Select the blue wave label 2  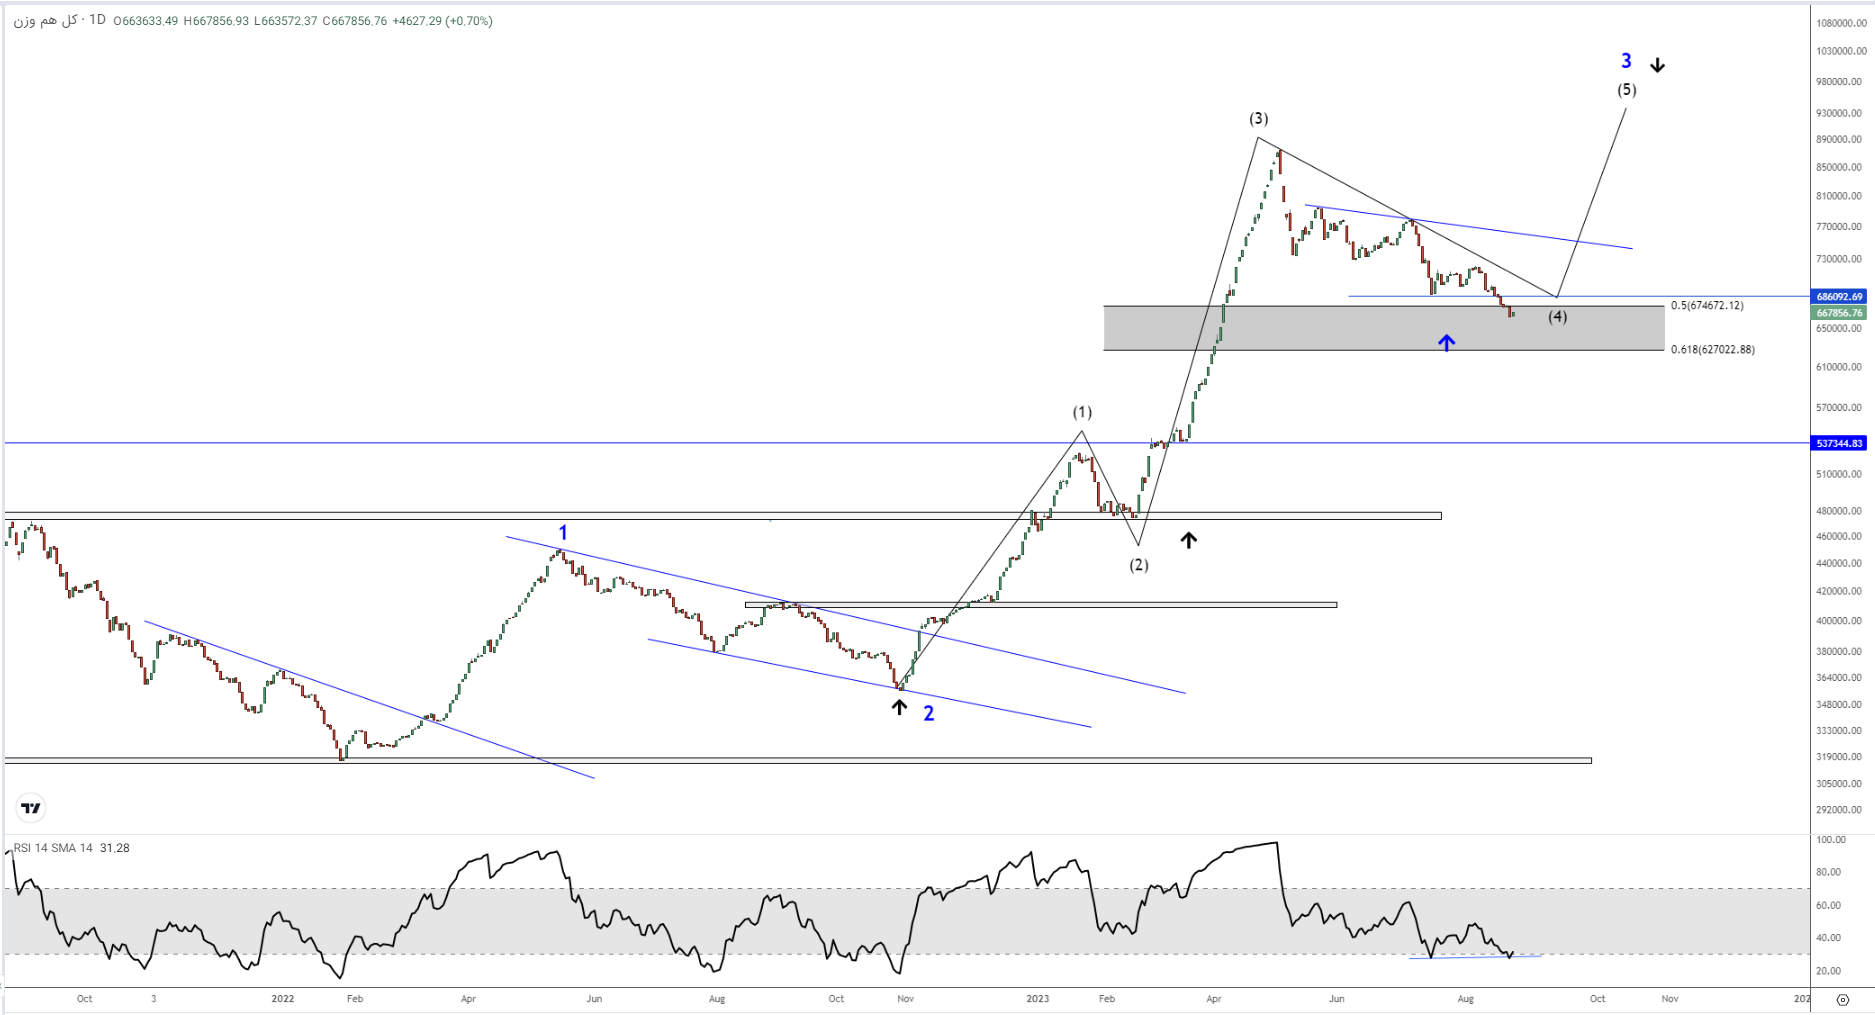[x=929, y=713]
